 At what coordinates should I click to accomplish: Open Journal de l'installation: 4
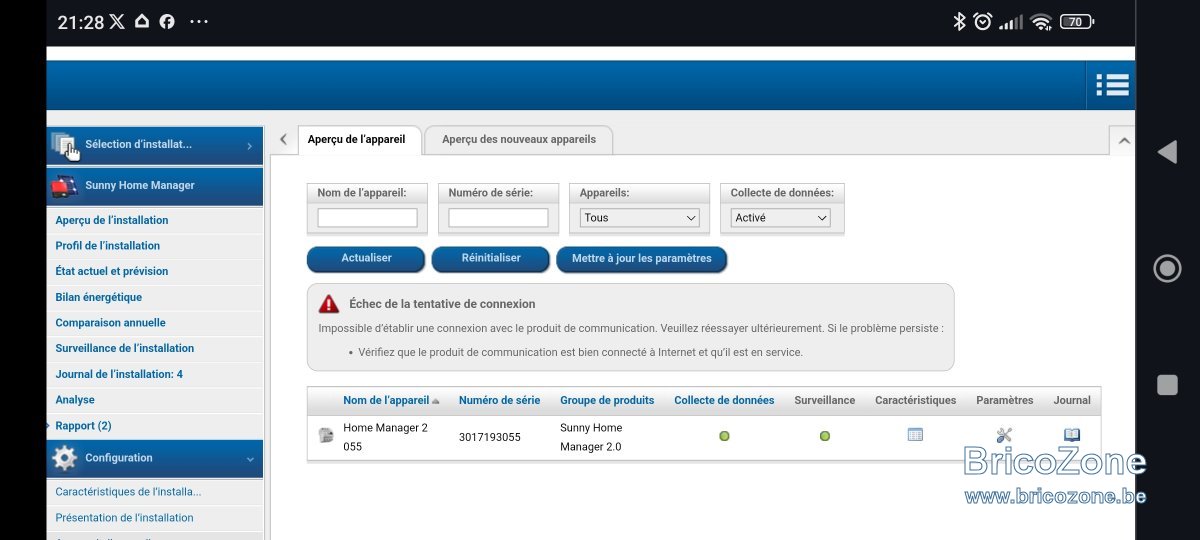(119, 374)
